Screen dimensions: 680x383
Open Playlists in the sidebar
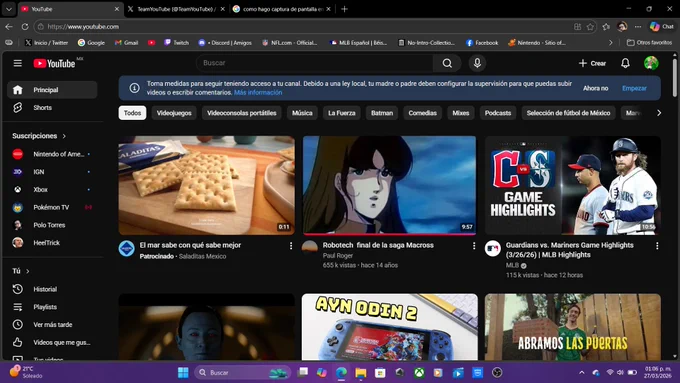tap(52, 307)
